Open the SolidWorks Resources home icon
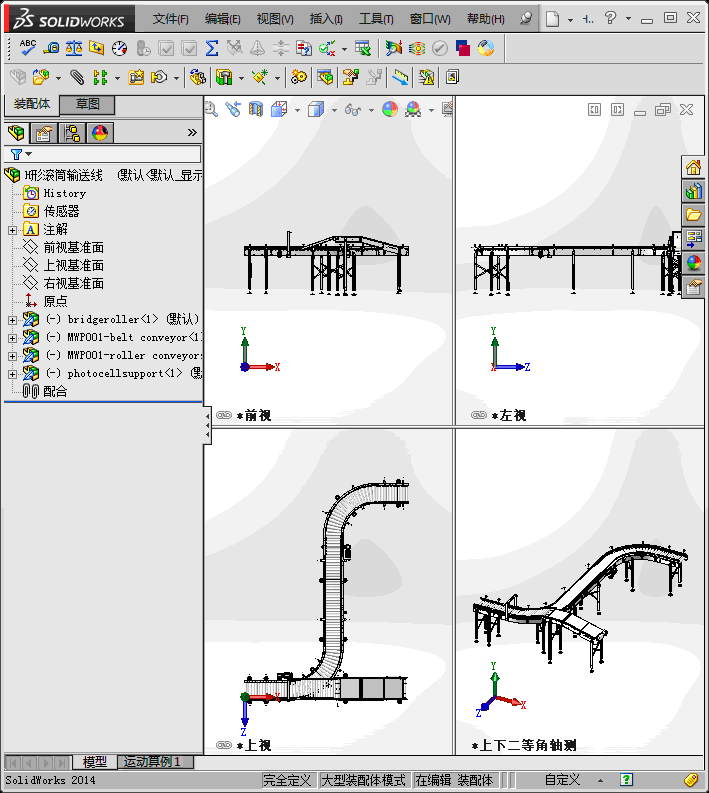Screen dimensions: 709x793 pos(693,167)
